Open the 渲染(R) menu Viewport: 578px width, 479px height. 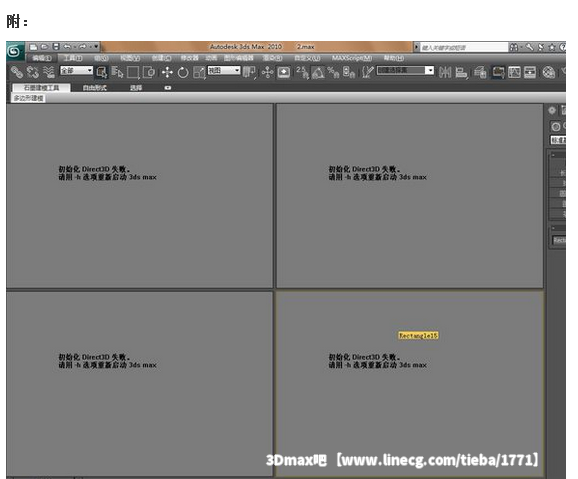[x=272, y=58]
